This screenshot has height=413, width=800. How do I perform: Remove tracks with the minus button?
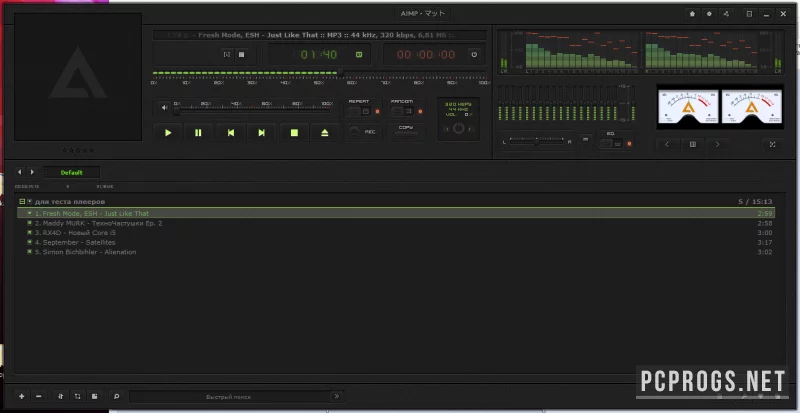(38, 396)
